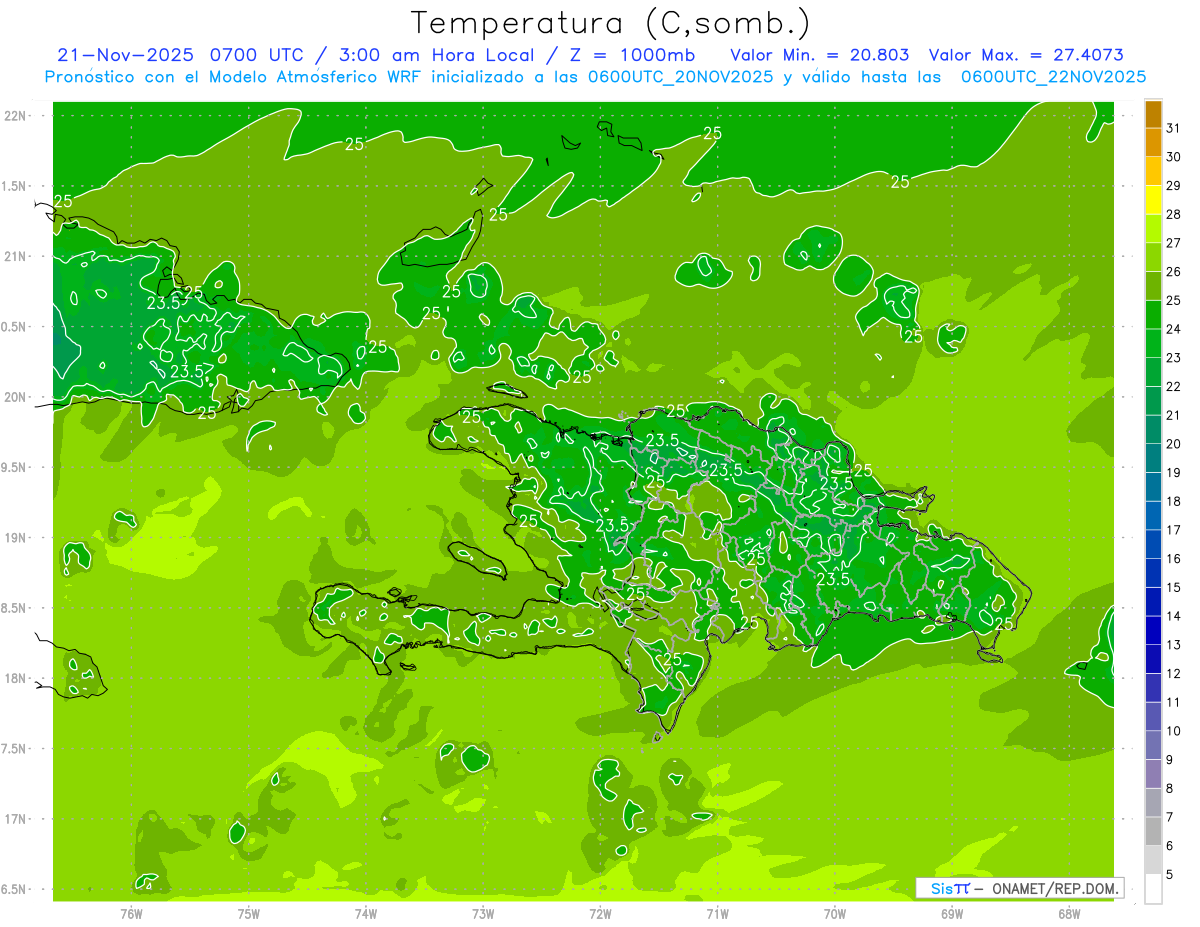Click the legend value '24'
This screenshot has height=927, width=1200.
tap(1174, 329)
